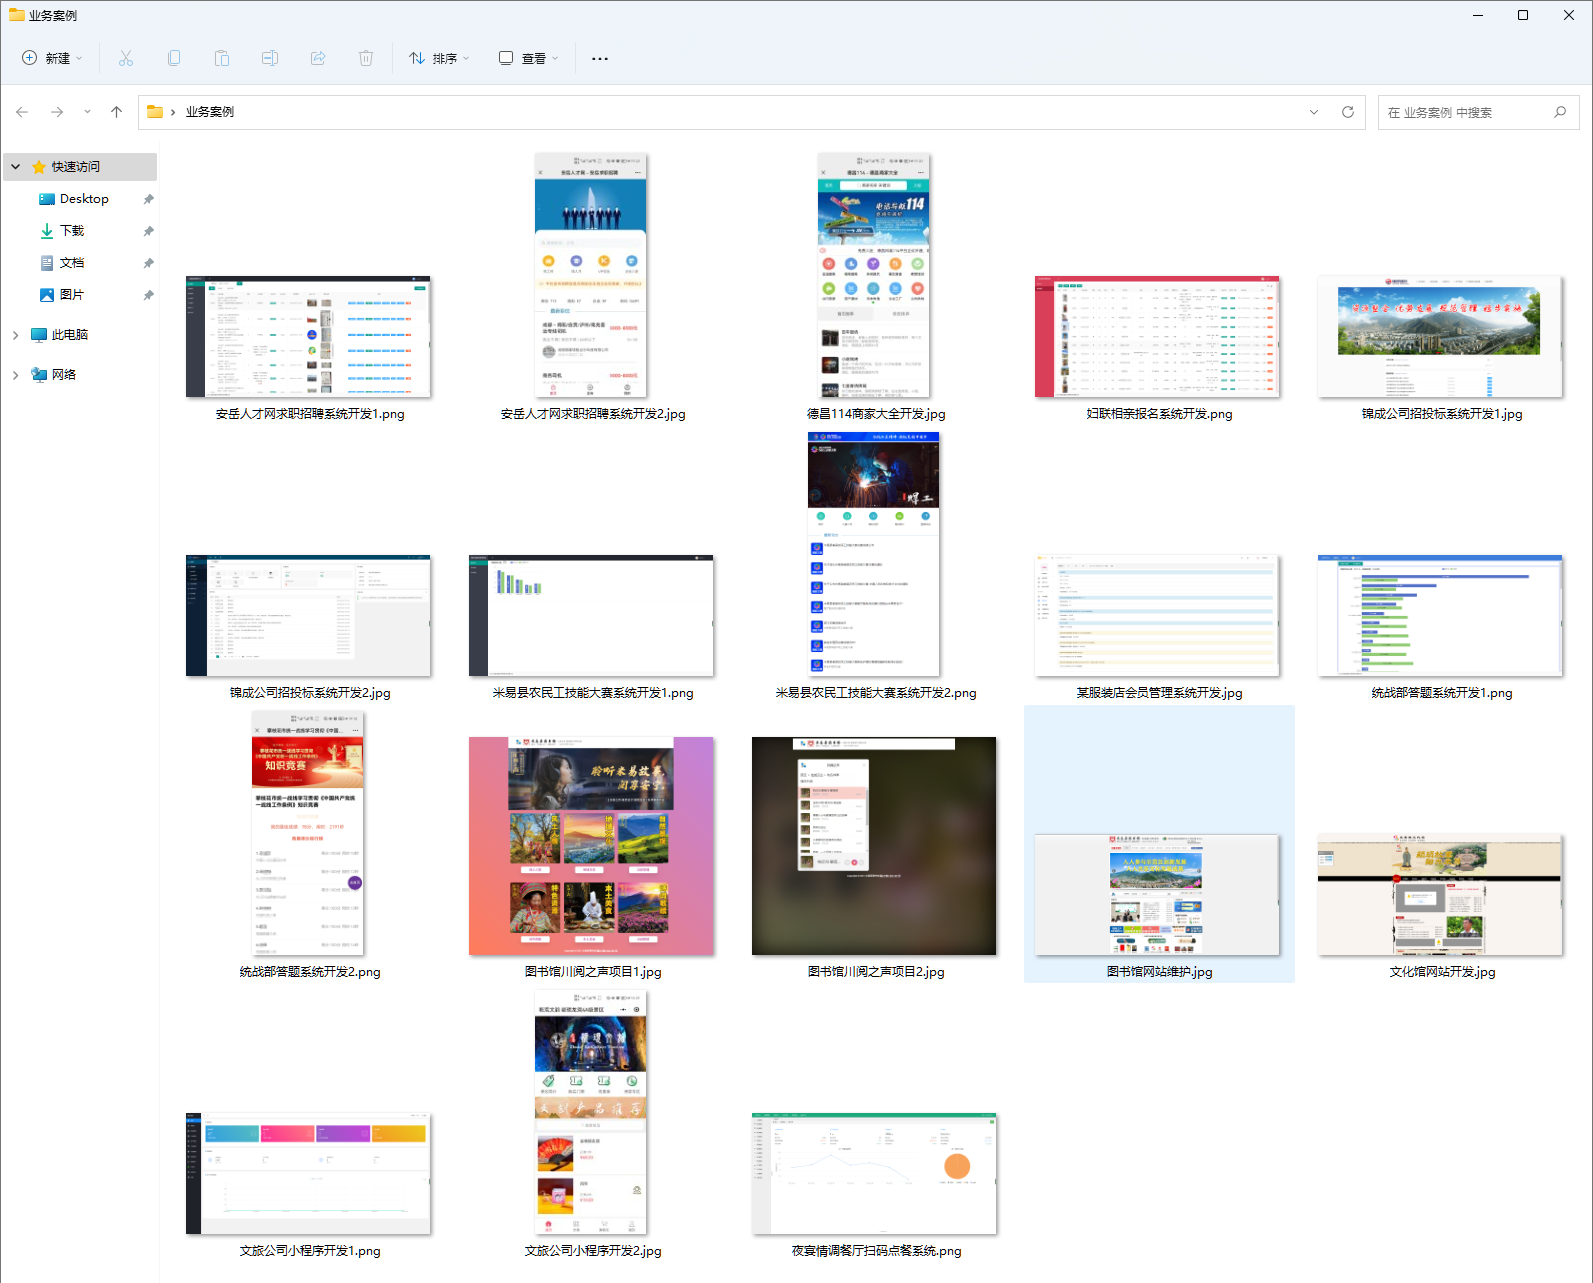Collapse the 快速访问 tree node

pyautogui.click(x=16, y=167)
